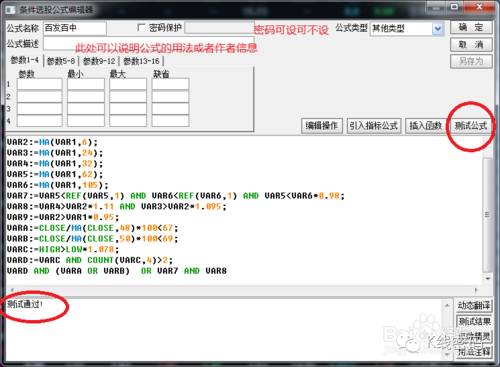This screenshot has width=500, height=367.
Task: Click the code editor vertical scrollbar thumb
Action: click(487, 215)
